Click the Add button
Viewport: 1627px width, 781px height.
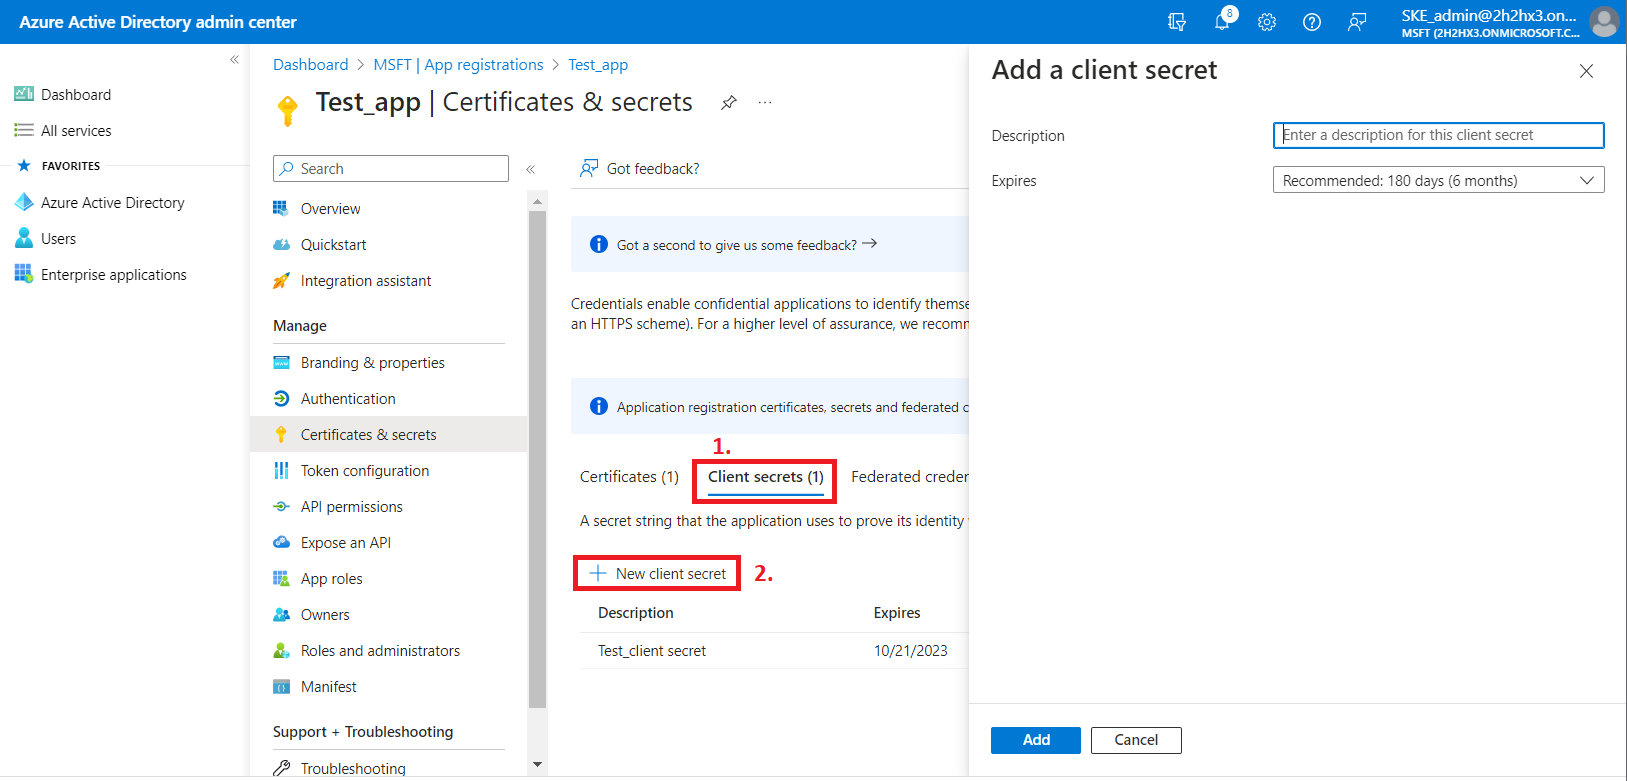tap(1035, 740)
